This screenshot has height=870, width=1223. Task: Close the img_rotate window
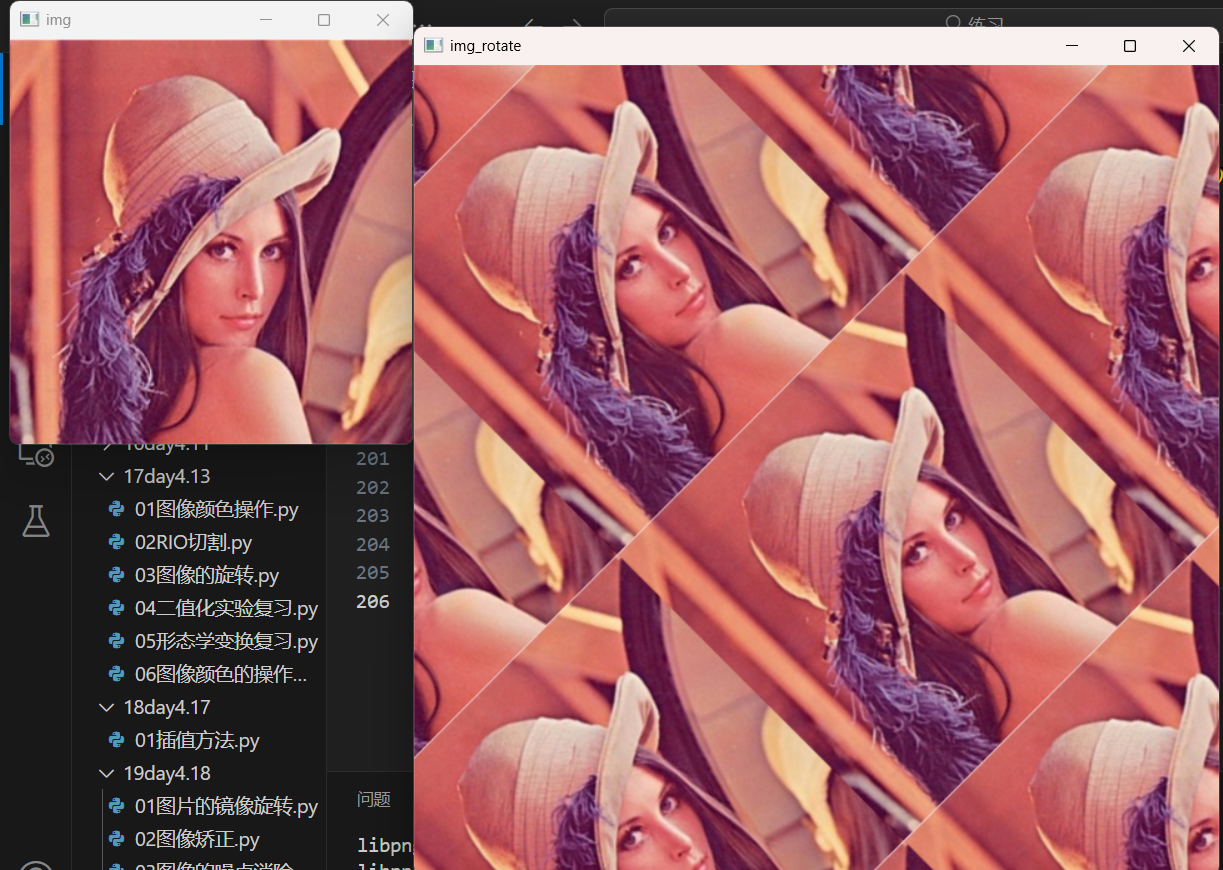(1189, 46)
